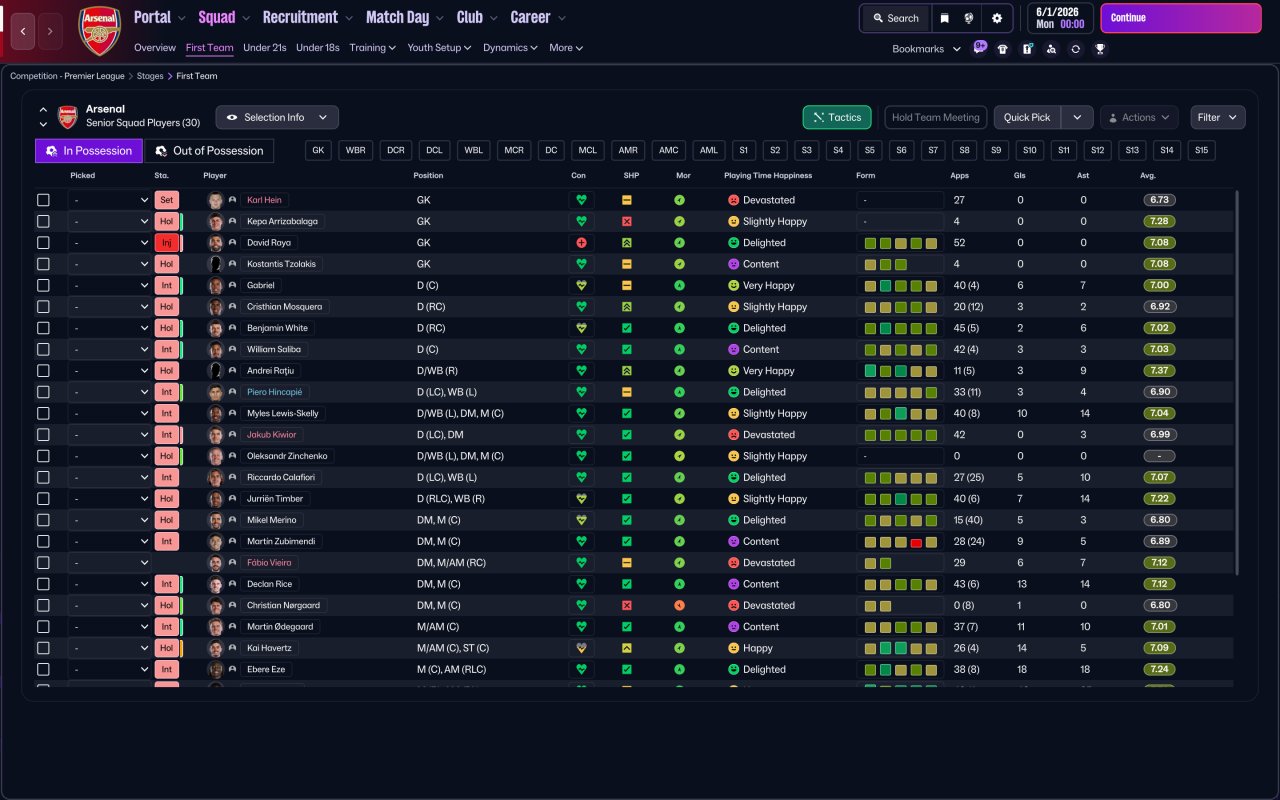
Task: Click the date and time display
Action: [x=1061, y=18]
